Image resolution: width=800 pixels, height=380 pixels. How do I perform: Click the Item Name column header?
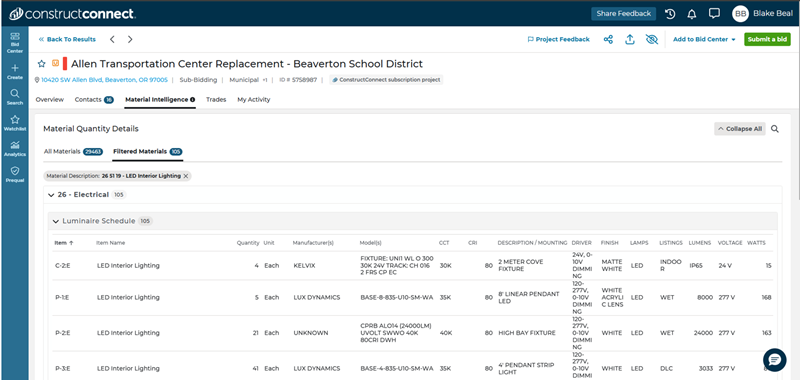coord(110,243)
